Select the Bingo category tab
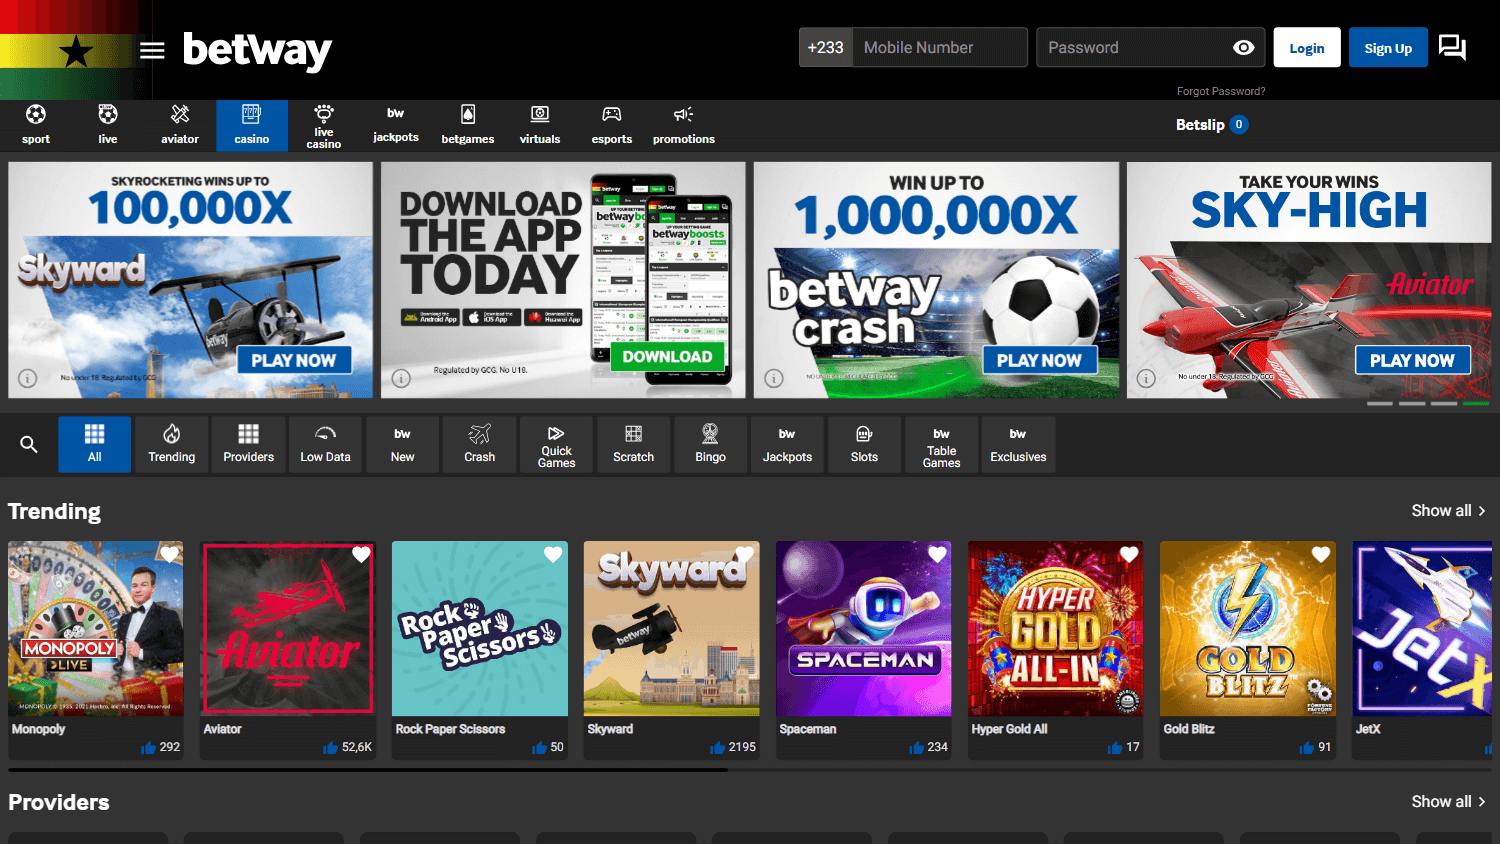 pos(711,444)
